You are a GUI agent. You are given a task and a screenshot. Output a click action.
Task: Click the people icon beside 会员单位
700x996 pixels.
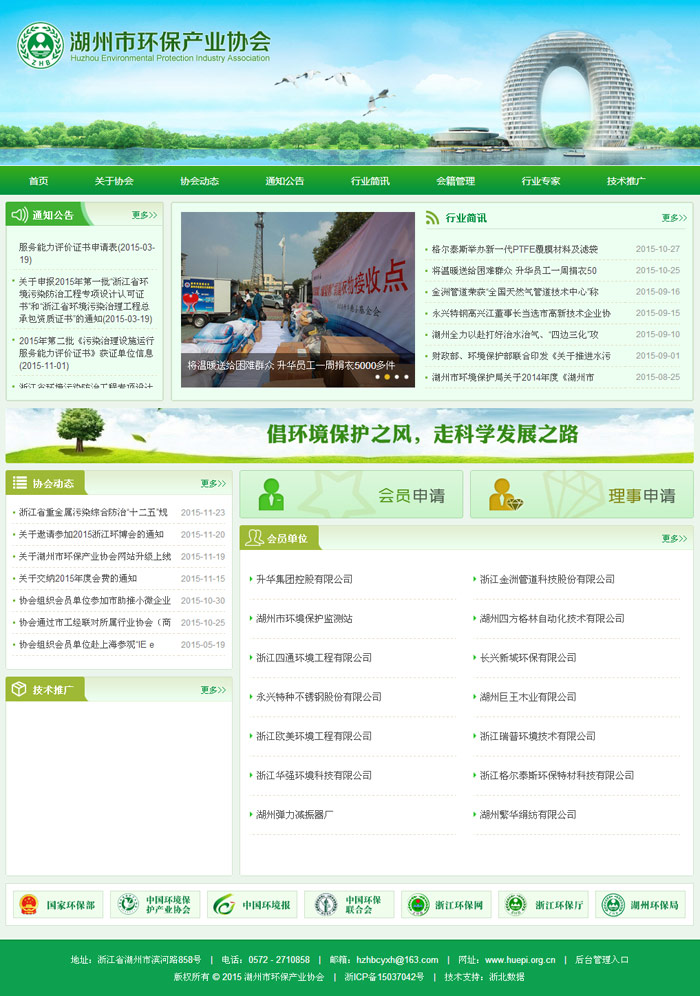coord(254,538)
